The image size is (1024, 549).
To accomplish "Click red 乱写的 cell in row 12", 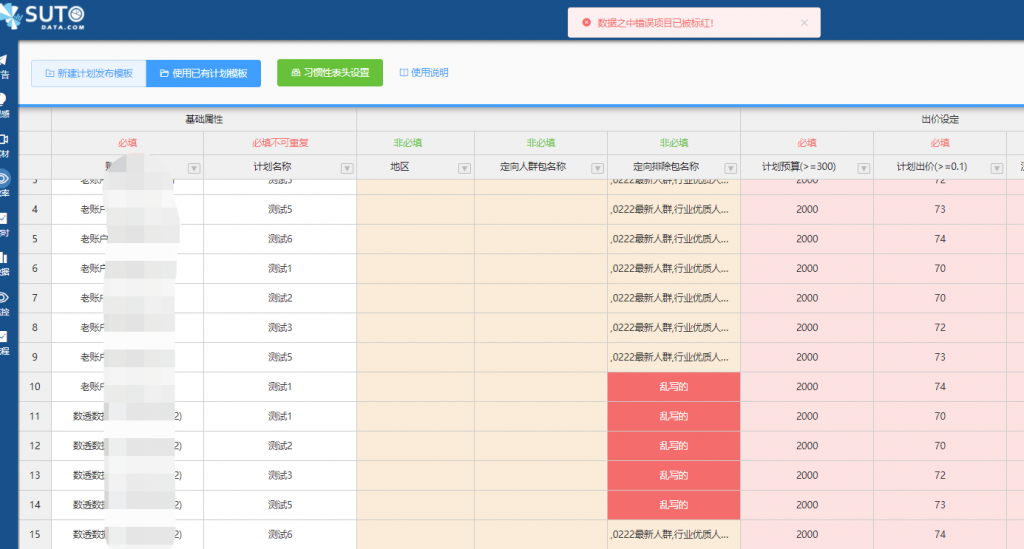I will click(674, 446).
